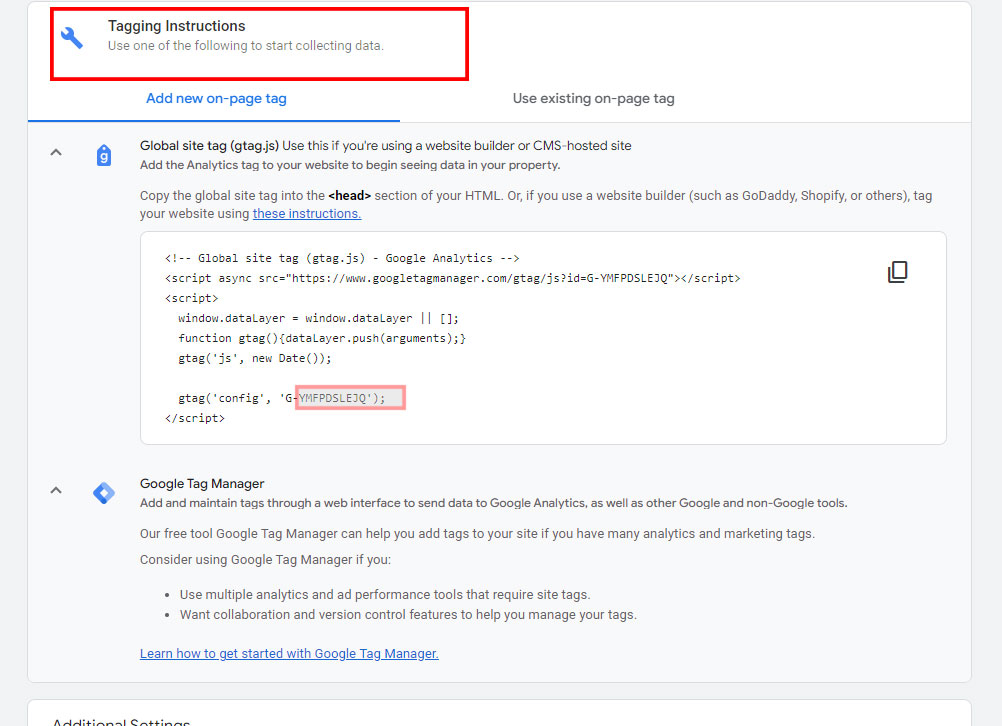The height and width of the screenshot is (726, 1002).
Task: Click 'Use one of the following' subtitle
Action: pos(245,46)
